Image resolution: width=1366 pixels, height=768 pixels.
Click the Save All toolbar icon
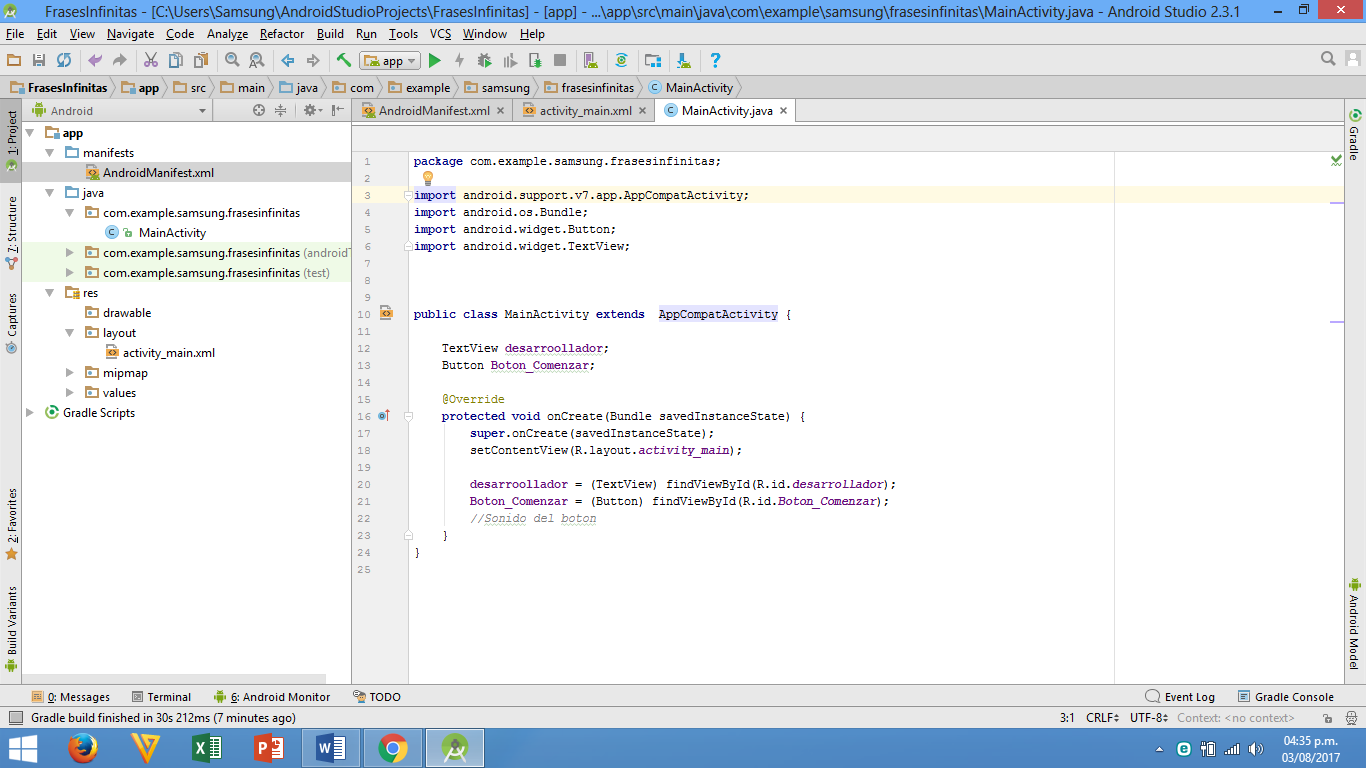[x=39, y=61]
